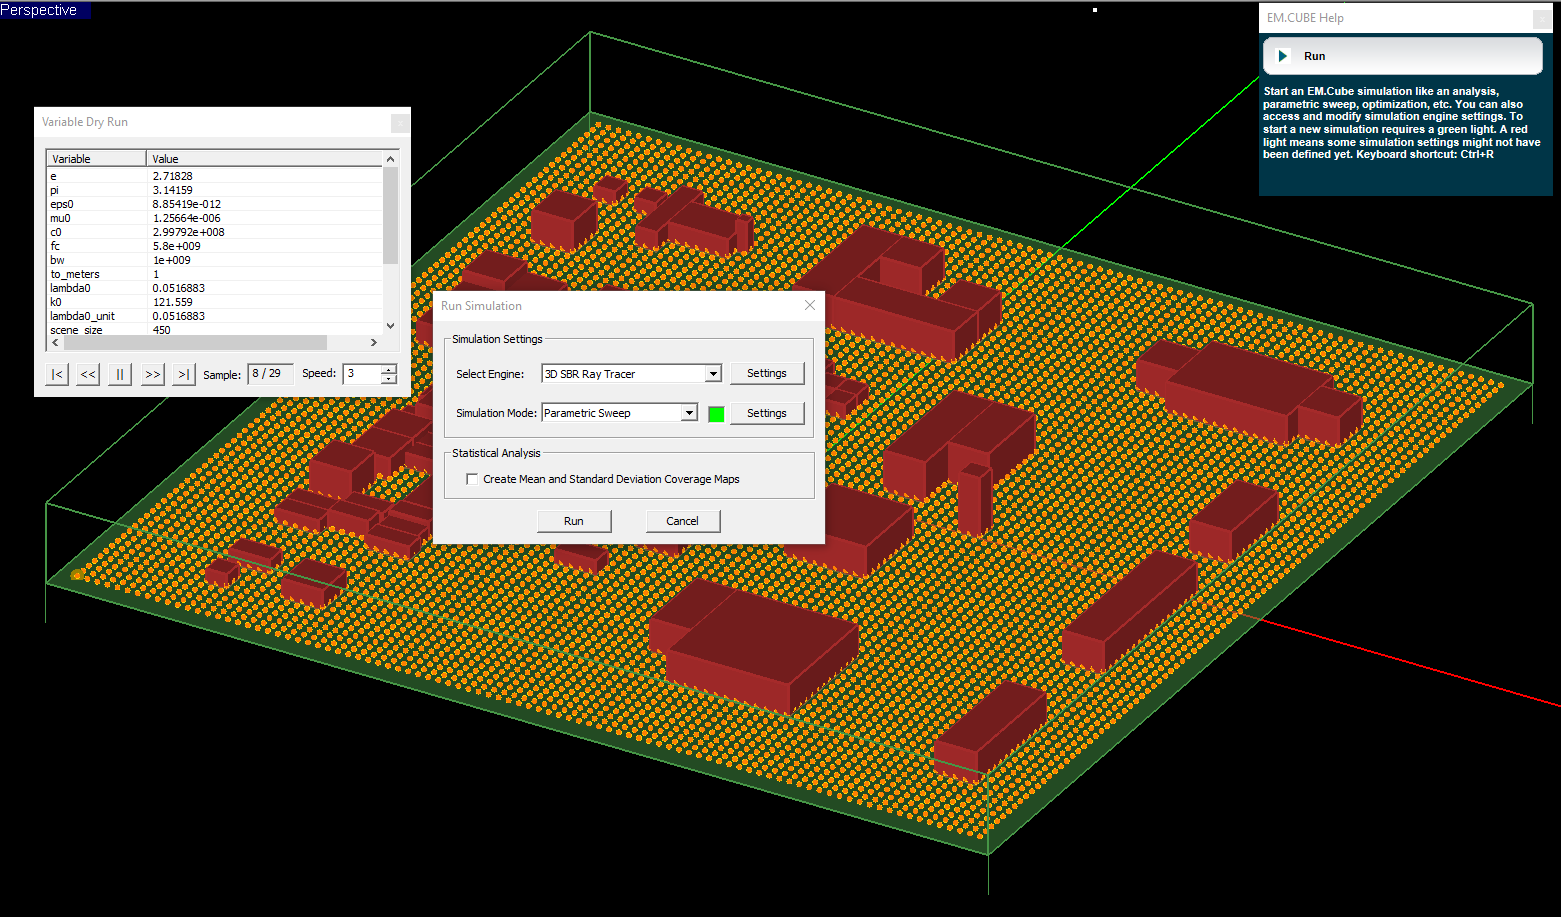
Task: Jump to first sample in dry run
Action: [57, 374]
